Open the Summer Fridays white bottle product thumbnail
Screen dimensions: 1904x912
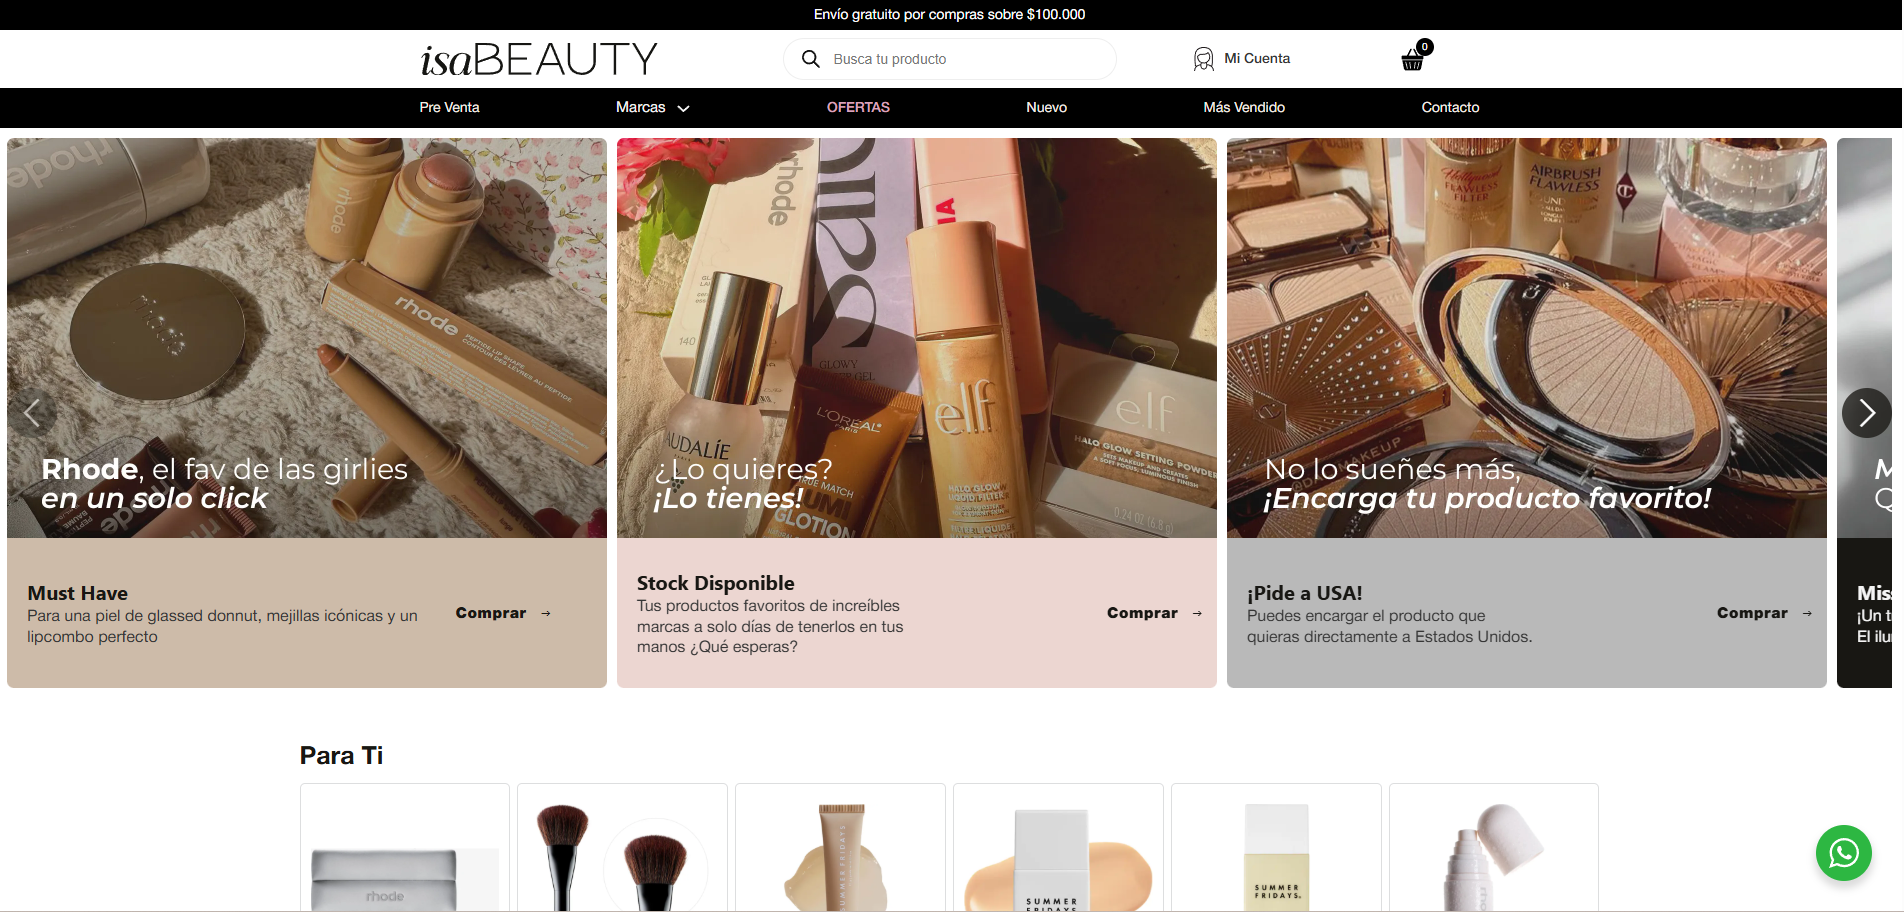(x=1058, y=848)
